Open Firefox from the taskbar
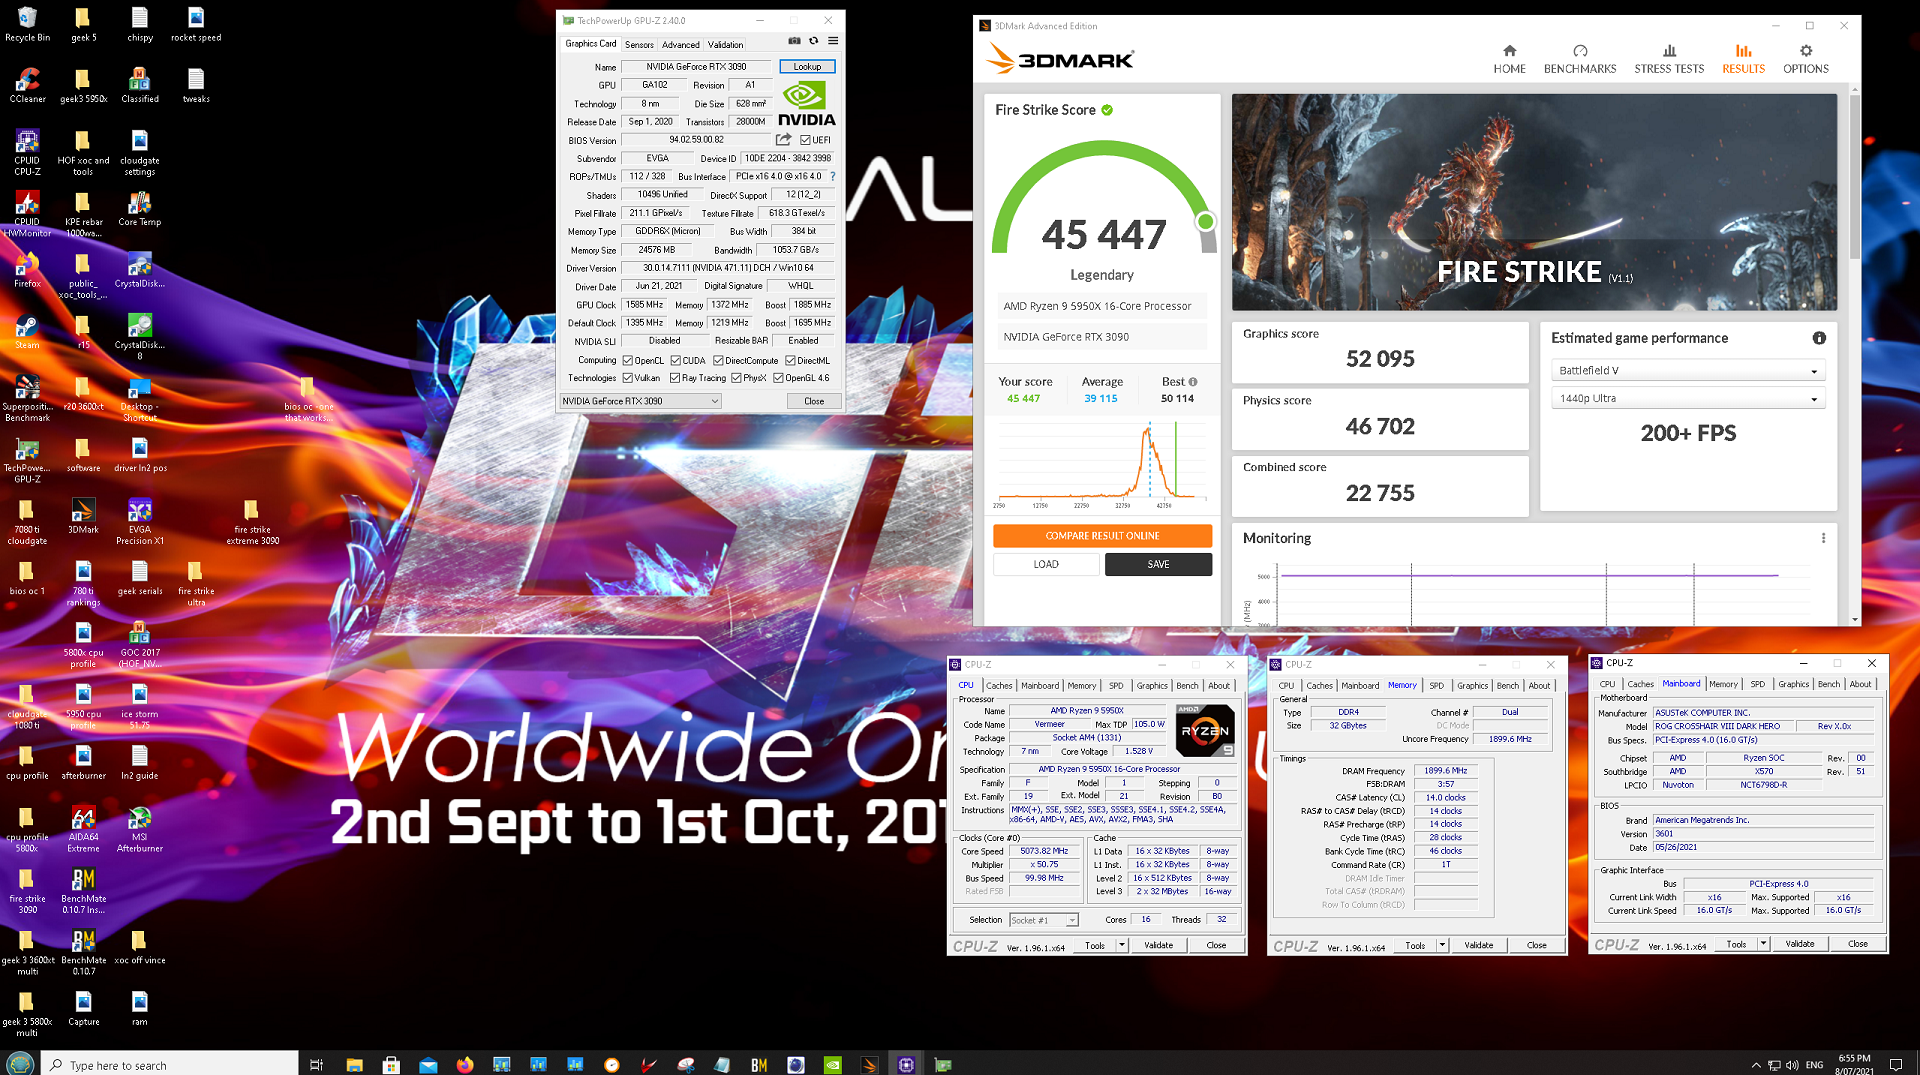The image size is (1920, 1075). click(x=465, y=1064)
